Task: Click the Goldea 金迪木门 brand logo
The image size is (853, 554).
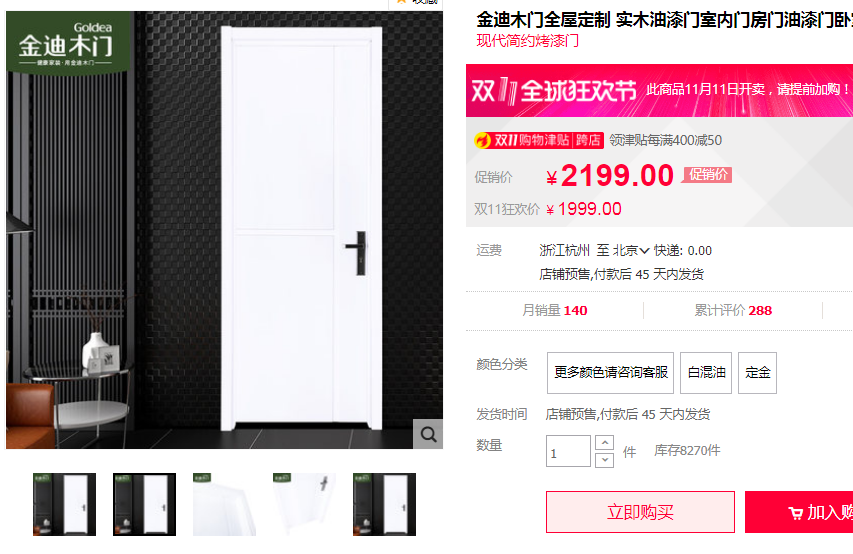Action: click(68, 42)
